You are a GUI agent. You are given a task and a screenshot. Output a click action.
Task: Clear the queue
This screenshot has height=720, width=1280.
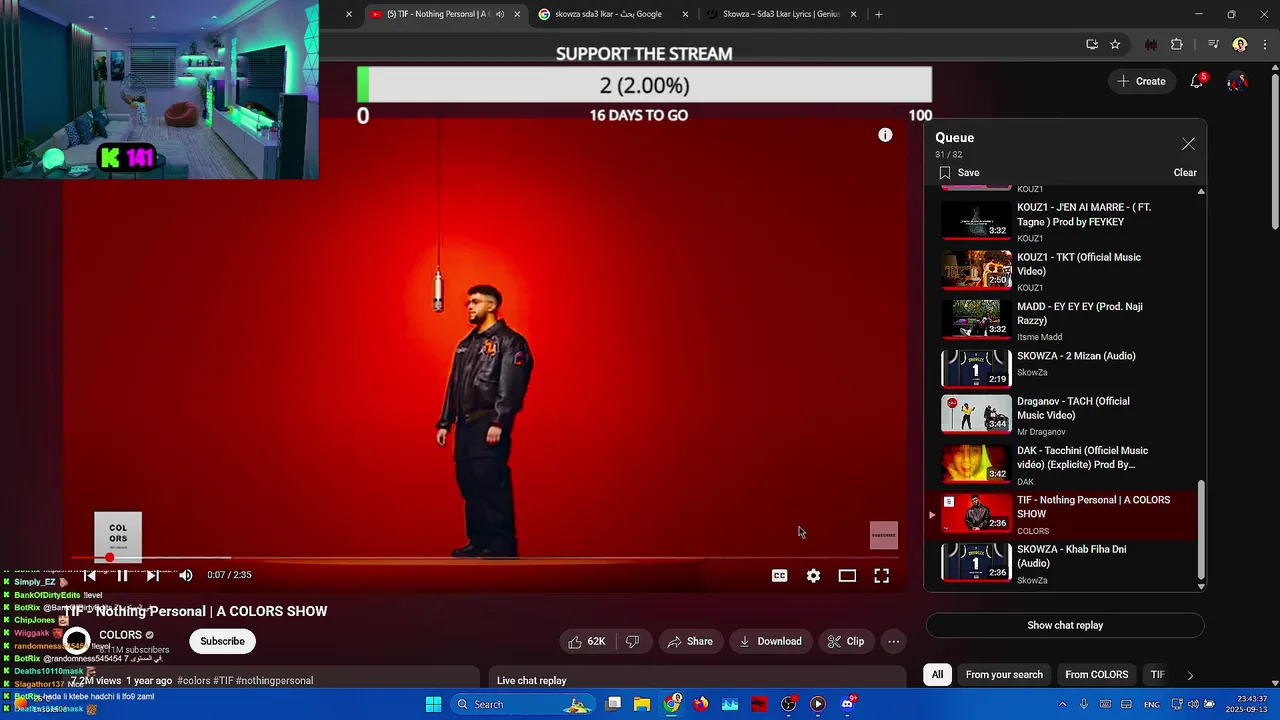[x=1185, y=172]
